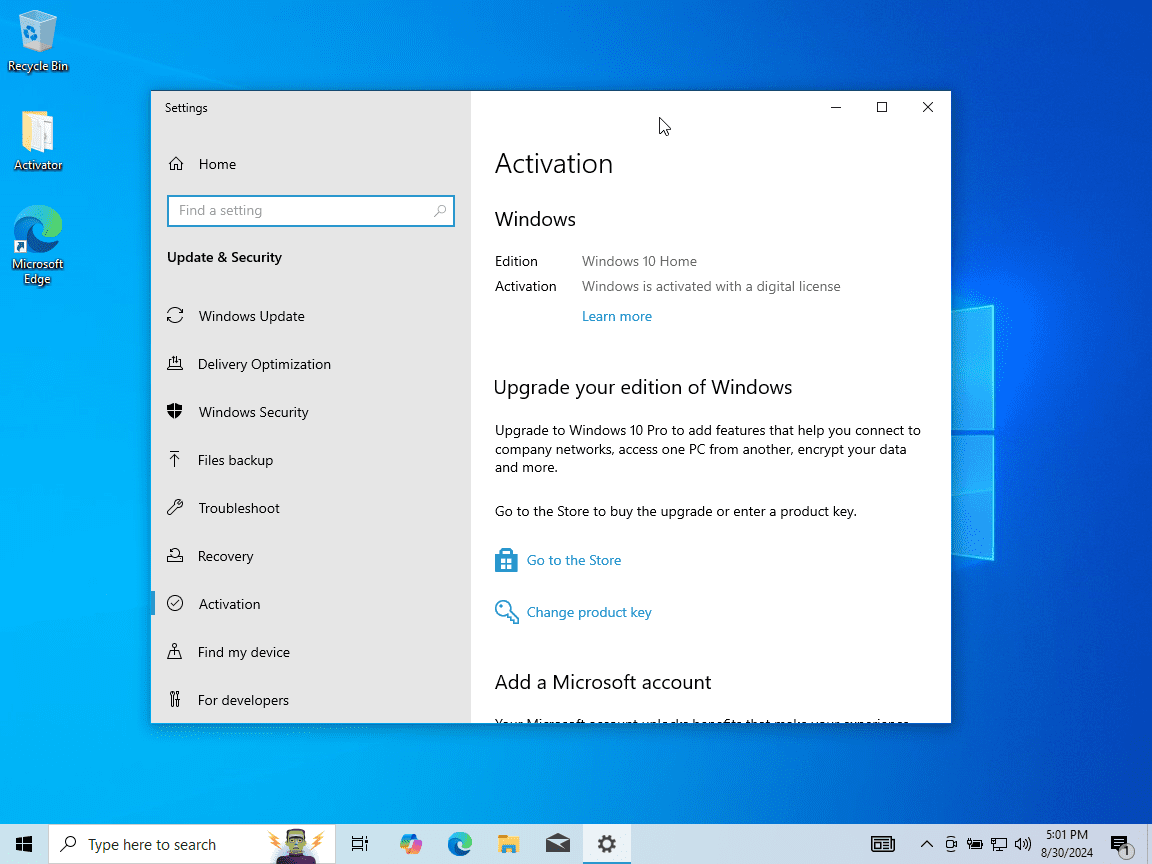
Task: Open News and interests widget
Action: [882, 844]
